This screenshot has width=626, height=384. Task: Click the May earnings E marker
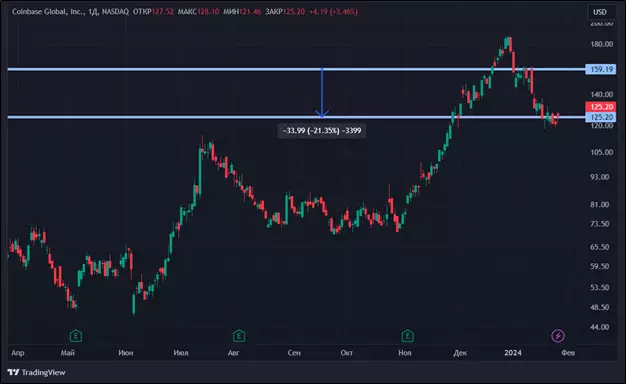click(x=76, y=336)
